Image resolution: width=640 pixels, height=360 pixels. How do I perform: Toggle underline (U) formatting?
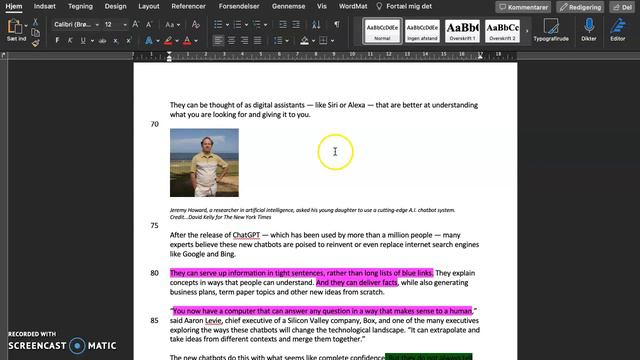tap(83, 40)
